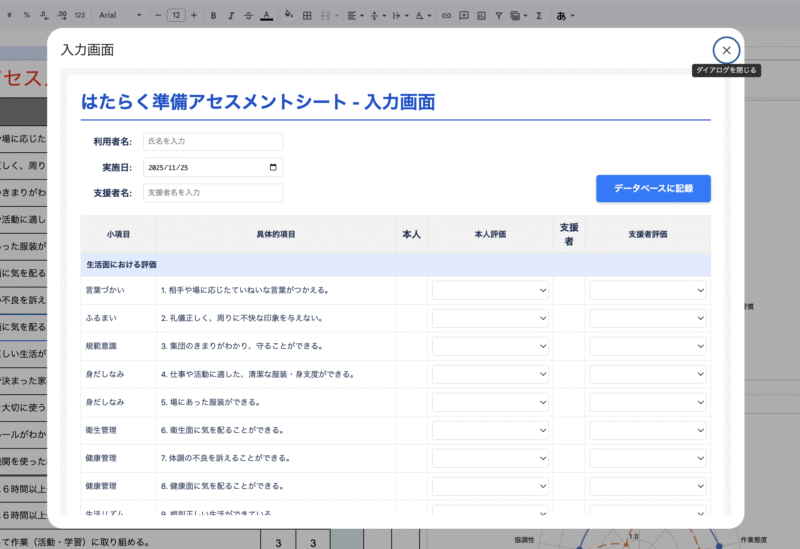Open the calendar picker in the 実施日 field
The width and height of the screenshot is (800, 549).
pos(273,167)
